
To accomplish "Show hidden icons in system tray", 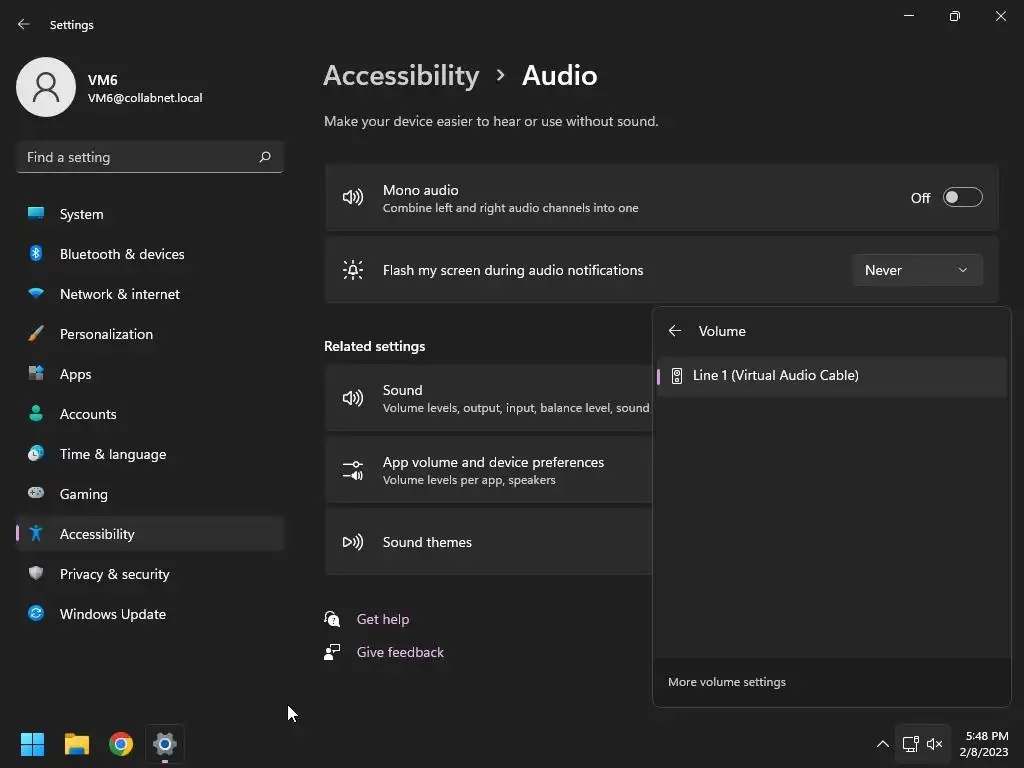I will coord(882,744).
